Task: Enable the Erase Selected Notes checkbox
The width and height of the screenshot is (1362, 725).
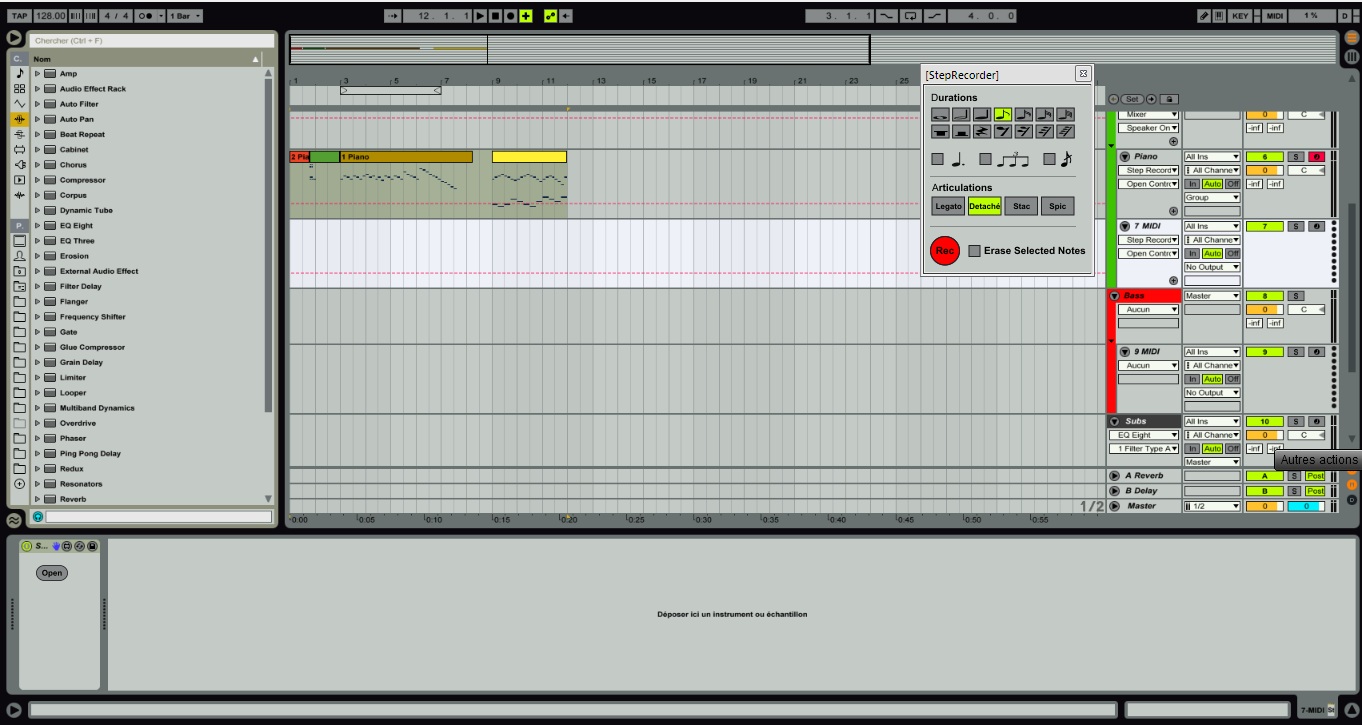Action: (974, 251)
